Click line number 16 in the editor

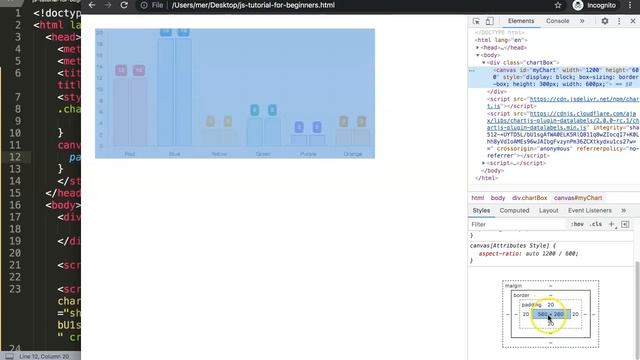point(15,205)
